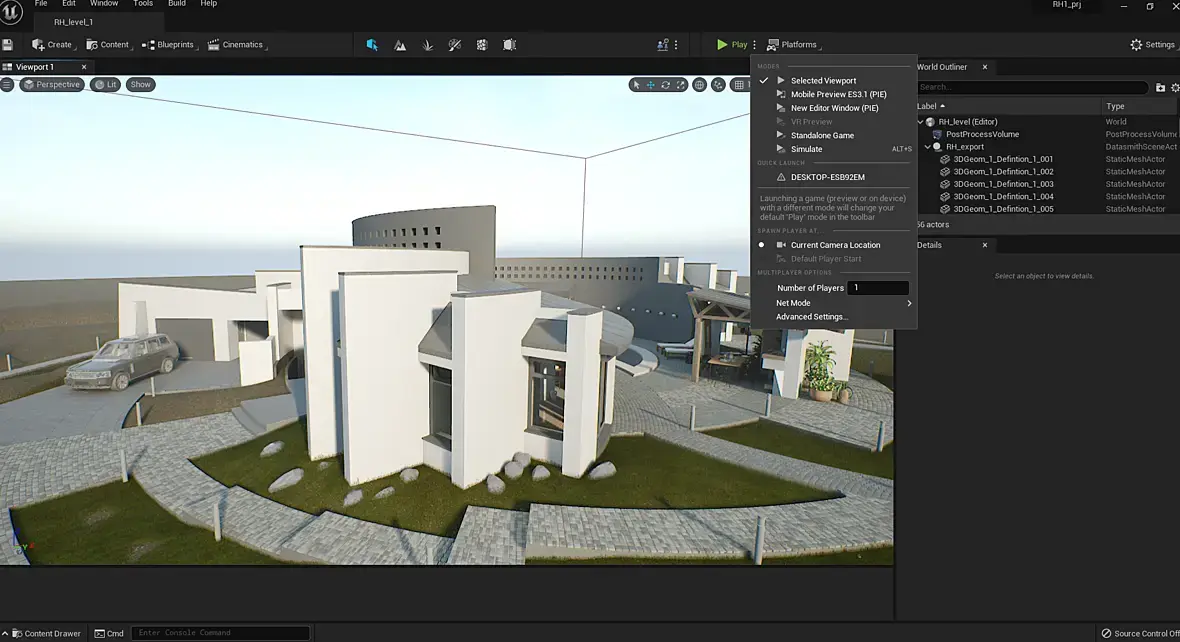Open the Content dropdown
Viewport: 1180px width, 642px height.
(108, 44)
